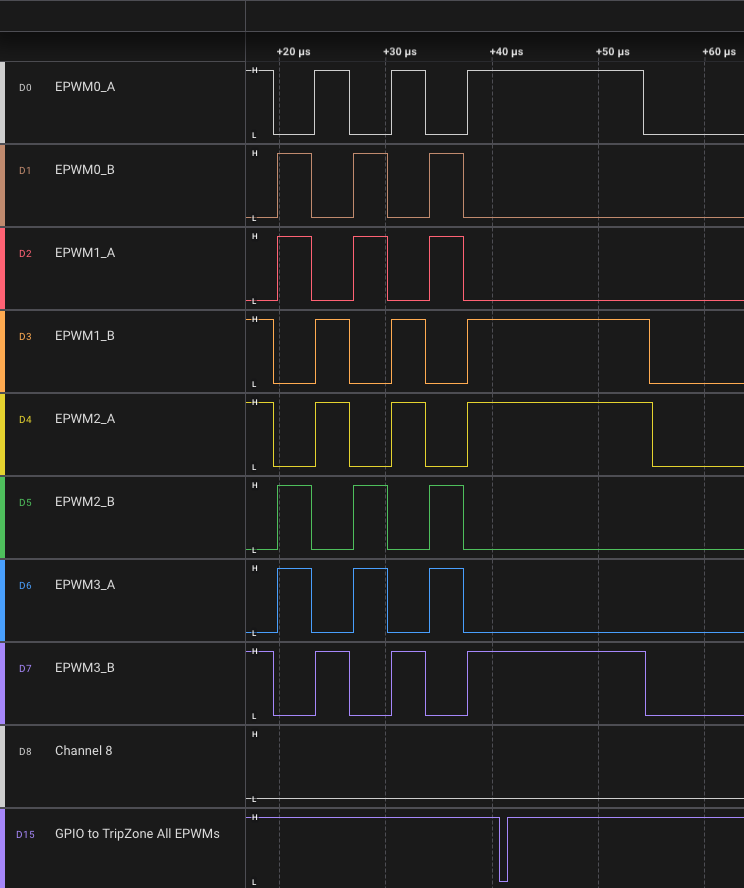This screenshot has width=744, height=888.
Task: Select GPIO to TripZone All EPWMs label
Action: pos(137,834)
